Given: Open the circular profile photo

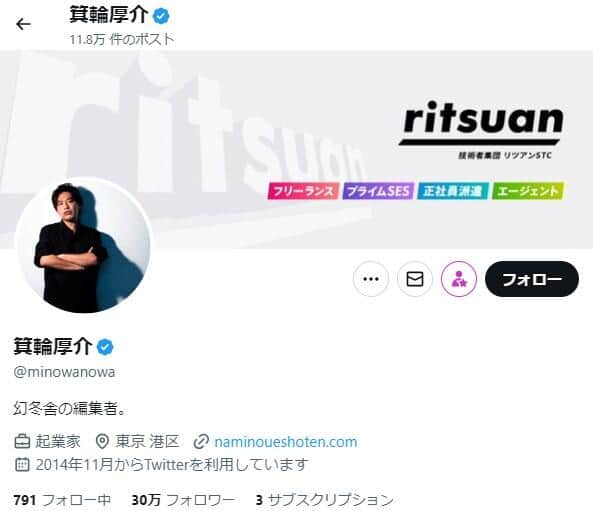Looking at the screenshot, I should click(83, 245).
